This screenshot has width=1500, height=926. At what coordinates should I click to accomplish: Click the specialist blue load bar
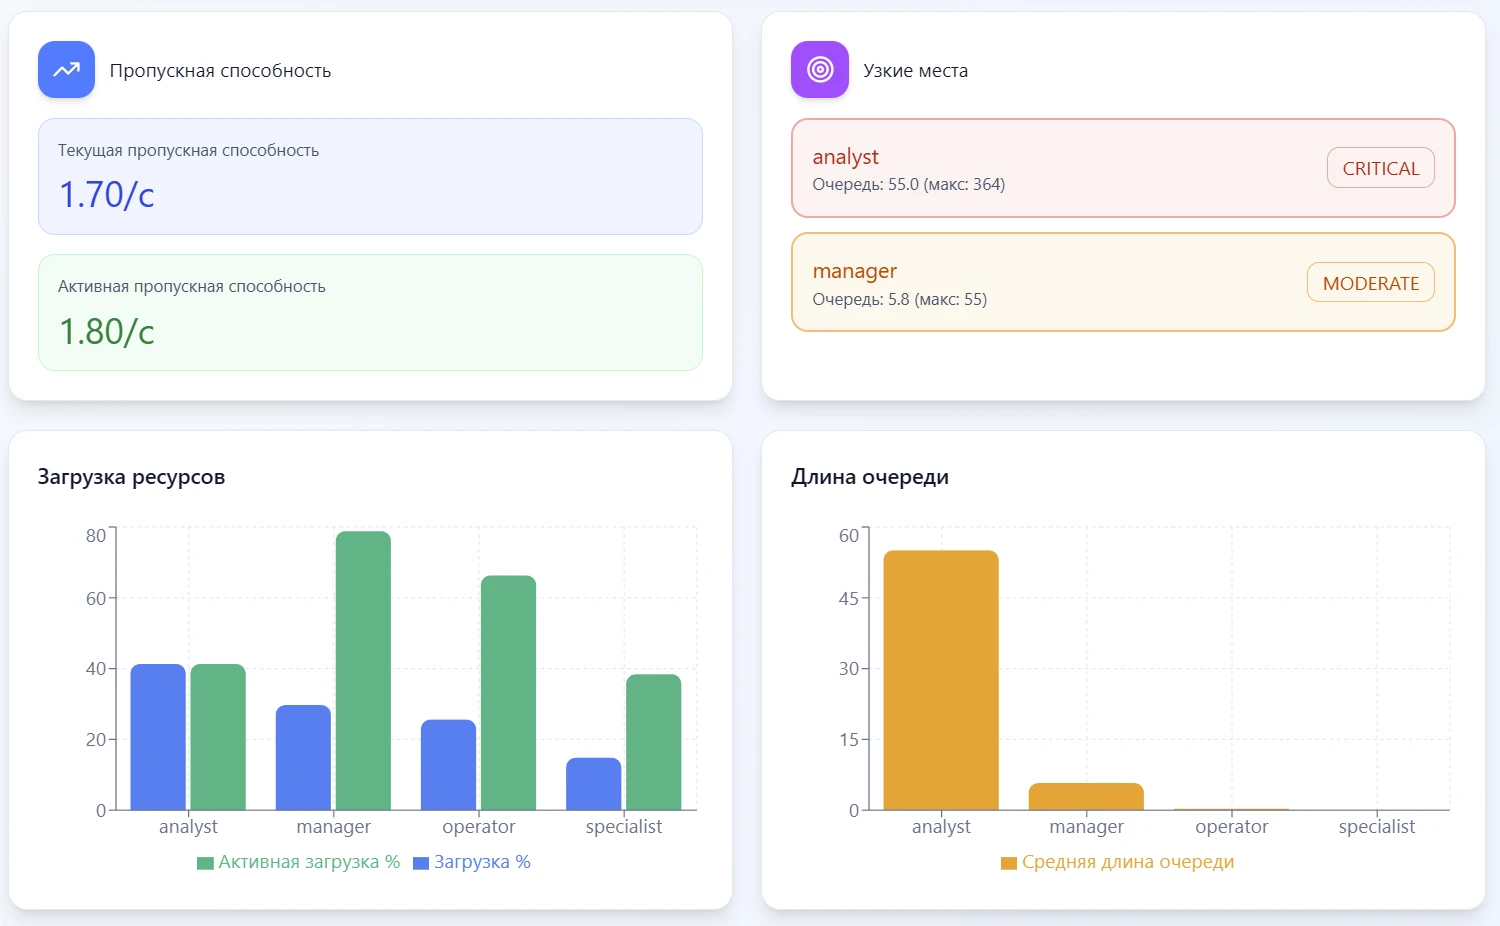pyautogui.click(x=593, y=784)
